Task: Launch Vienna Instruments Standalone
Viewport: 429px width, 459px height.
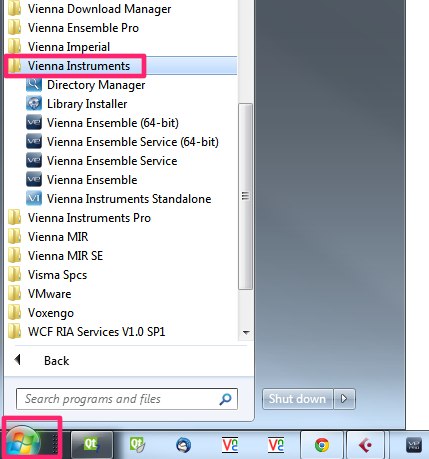Action: pyautogui.click(x=119, y=199)
